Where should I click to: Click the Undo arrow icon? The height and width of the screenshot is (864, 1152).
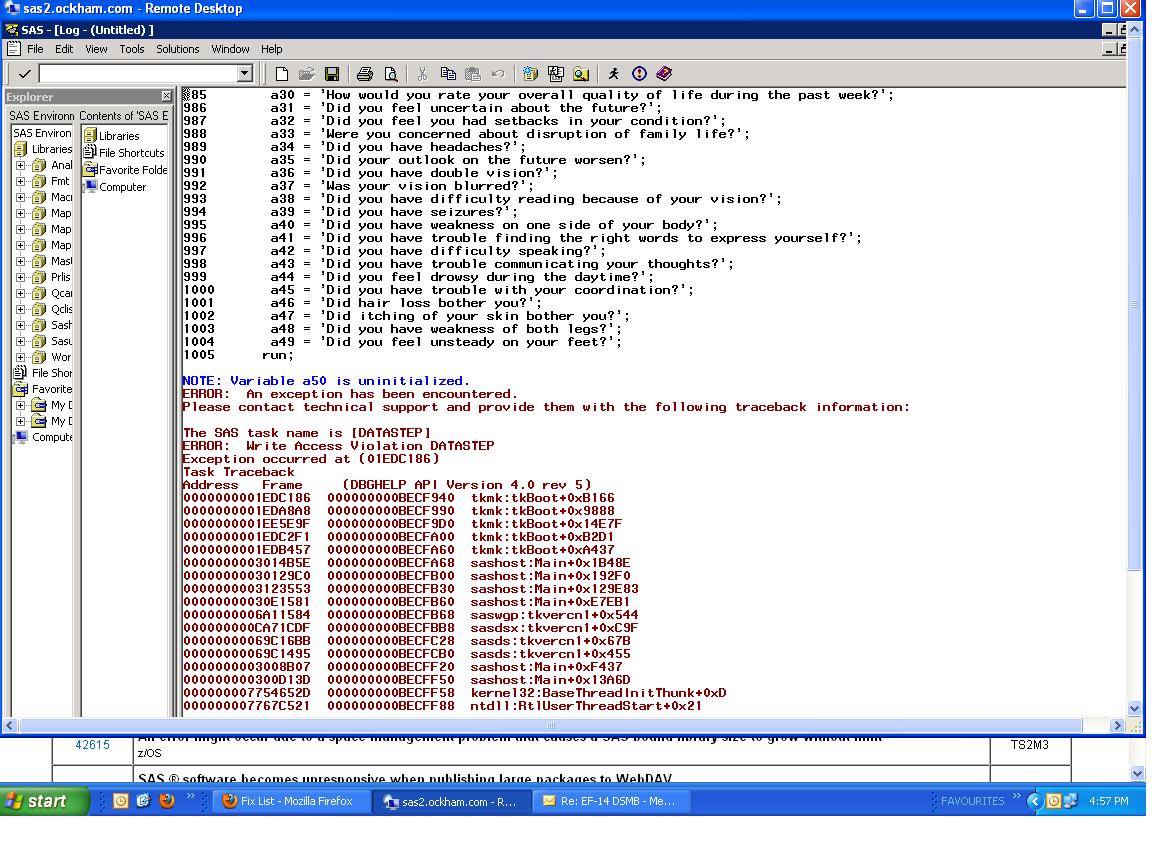pos(499,73)
